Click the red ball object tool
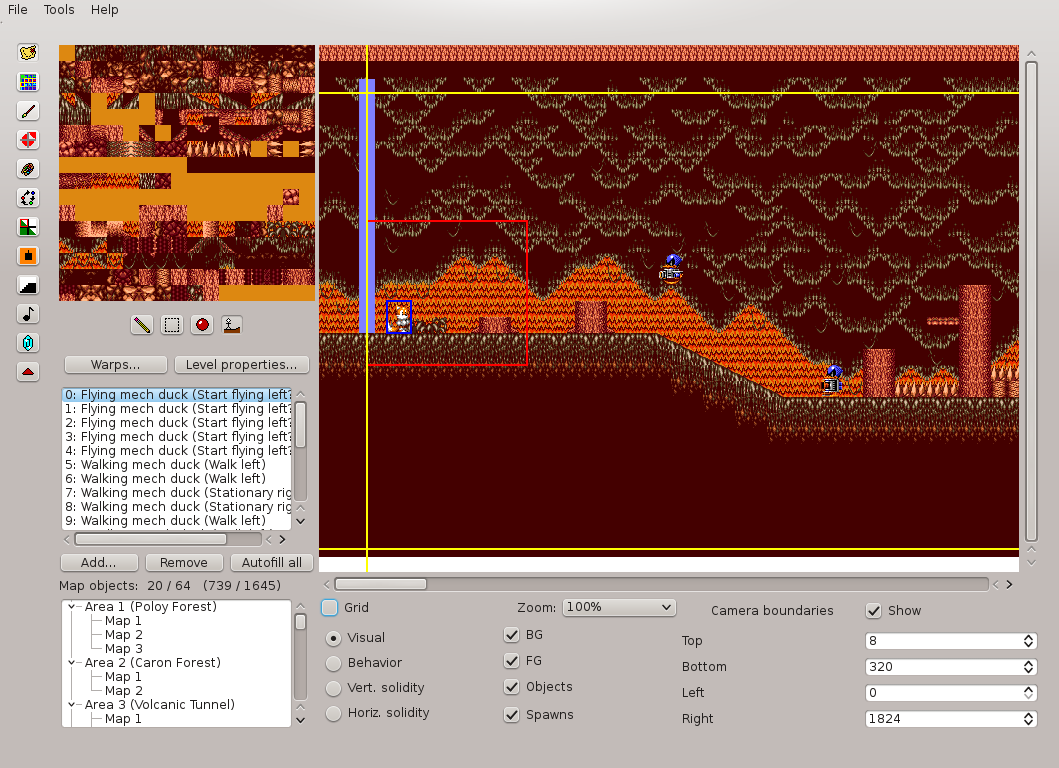 pyautogui.click(x=203, y=325)
